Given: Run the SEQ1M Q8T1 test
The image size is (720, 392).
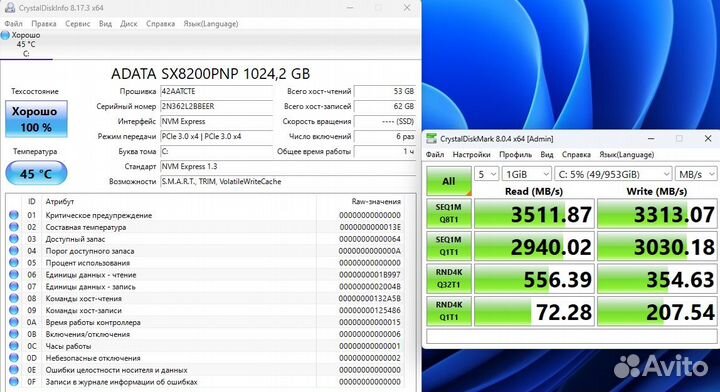Looking at the screenshot, I should point(449,213).
